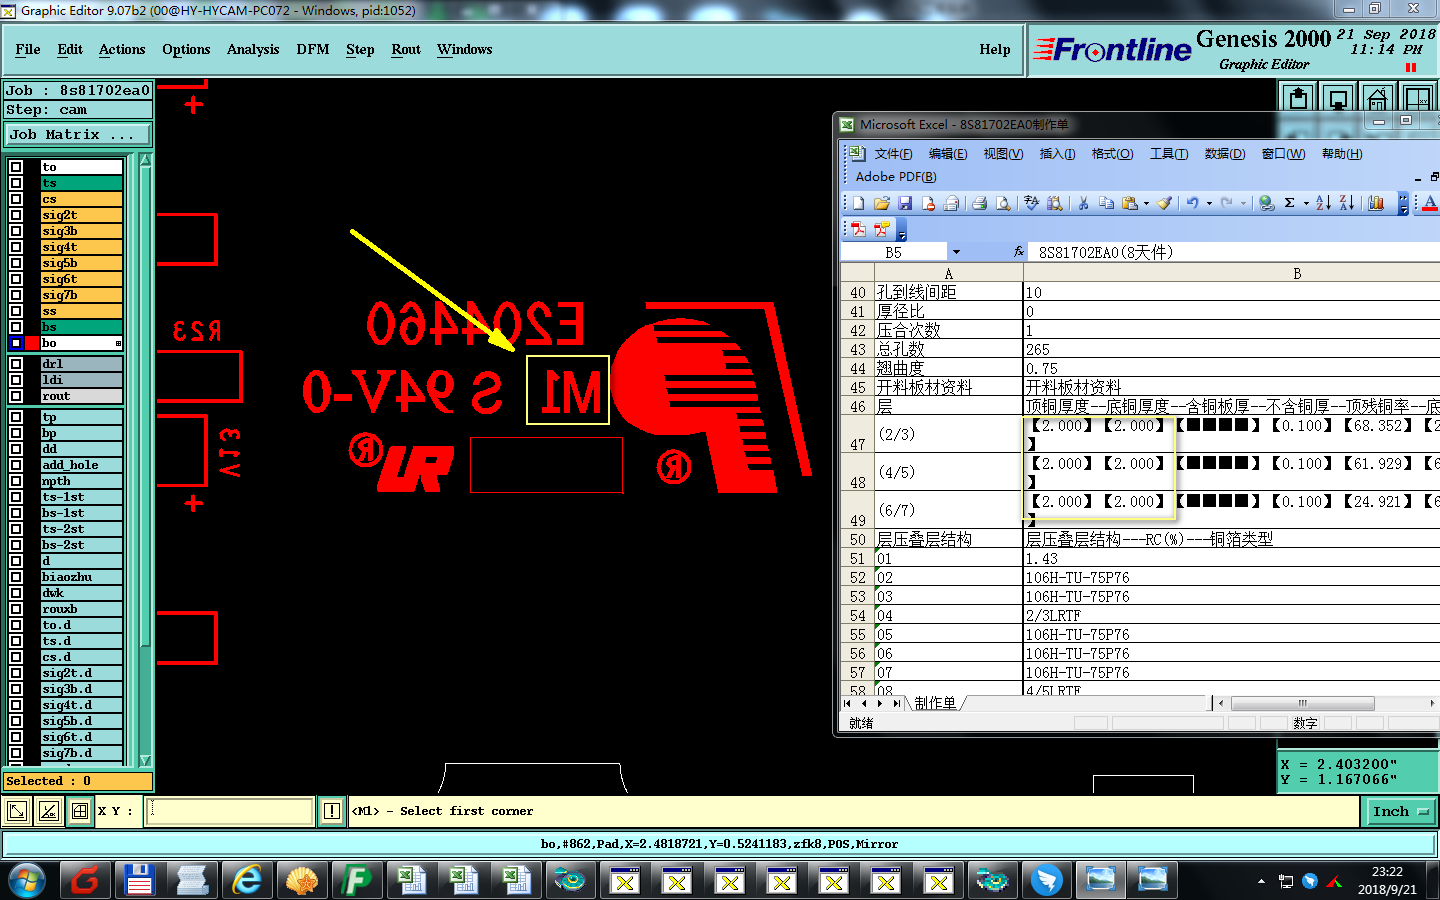The image size is (1440, 900).
Task: Toggle the checkbox for layer 'bo'
Action: pyautogui.click(x=16, y=343)
